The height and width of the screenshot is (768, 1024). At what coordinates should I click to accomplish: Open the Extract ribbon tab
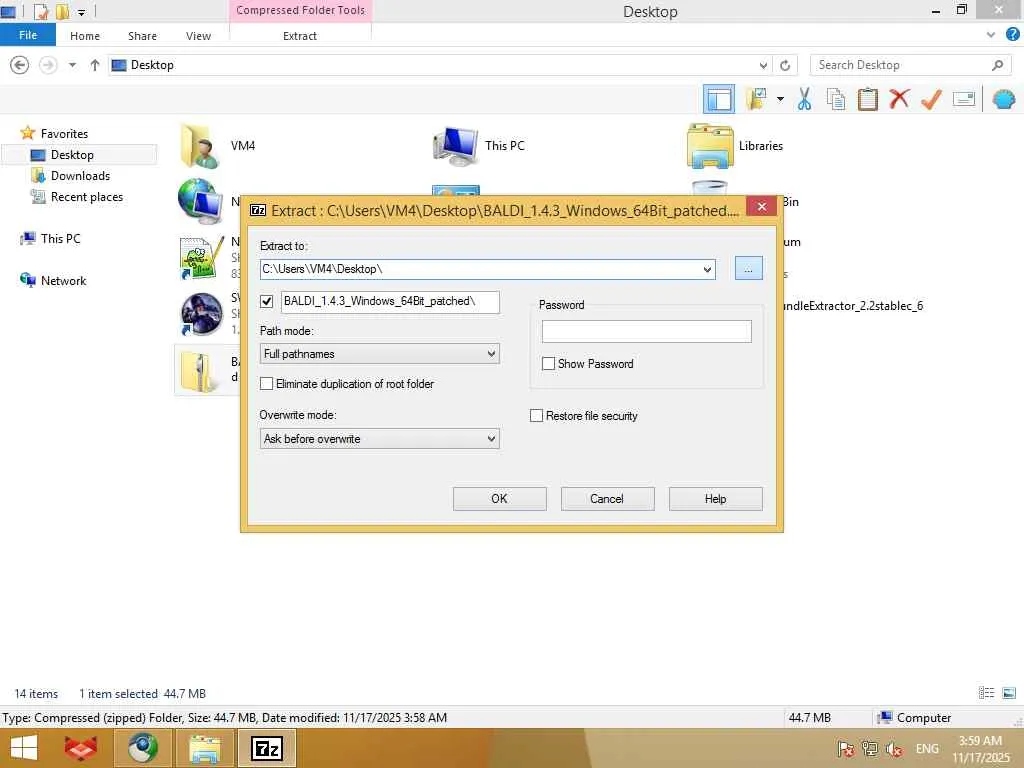point(300,36)
